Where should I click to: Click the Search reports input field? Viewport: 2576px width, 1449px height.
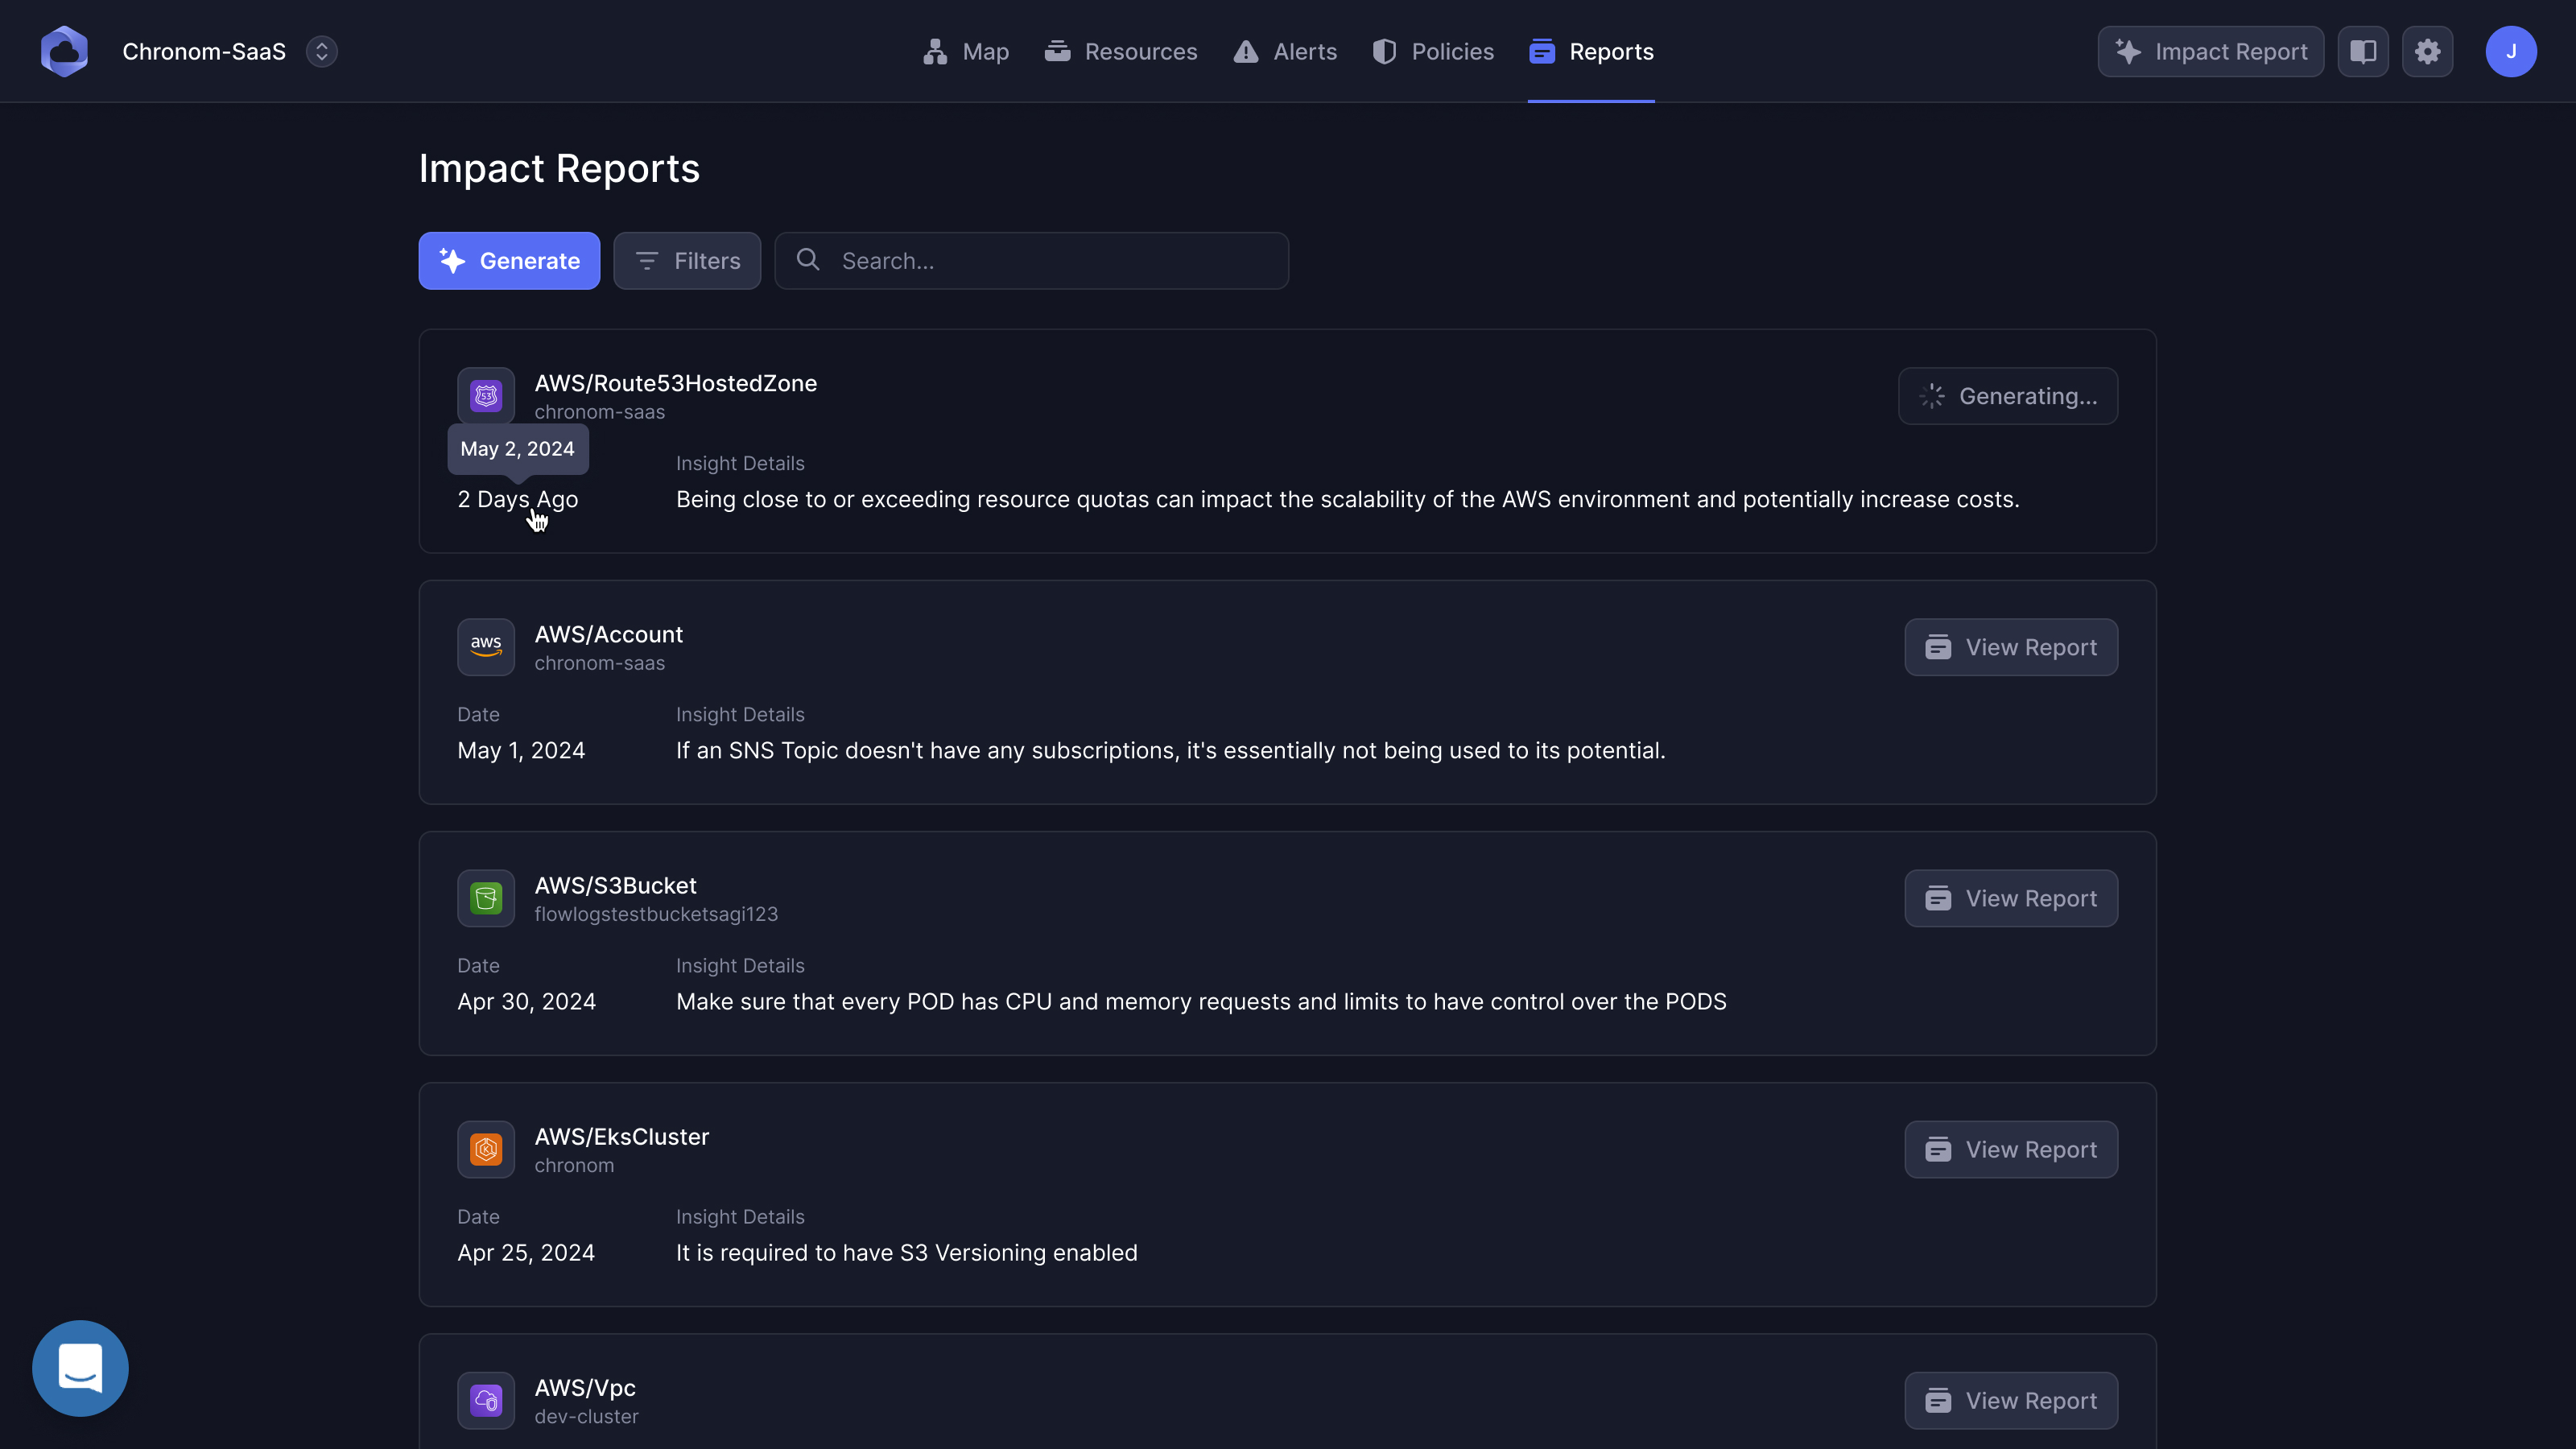1031,261
